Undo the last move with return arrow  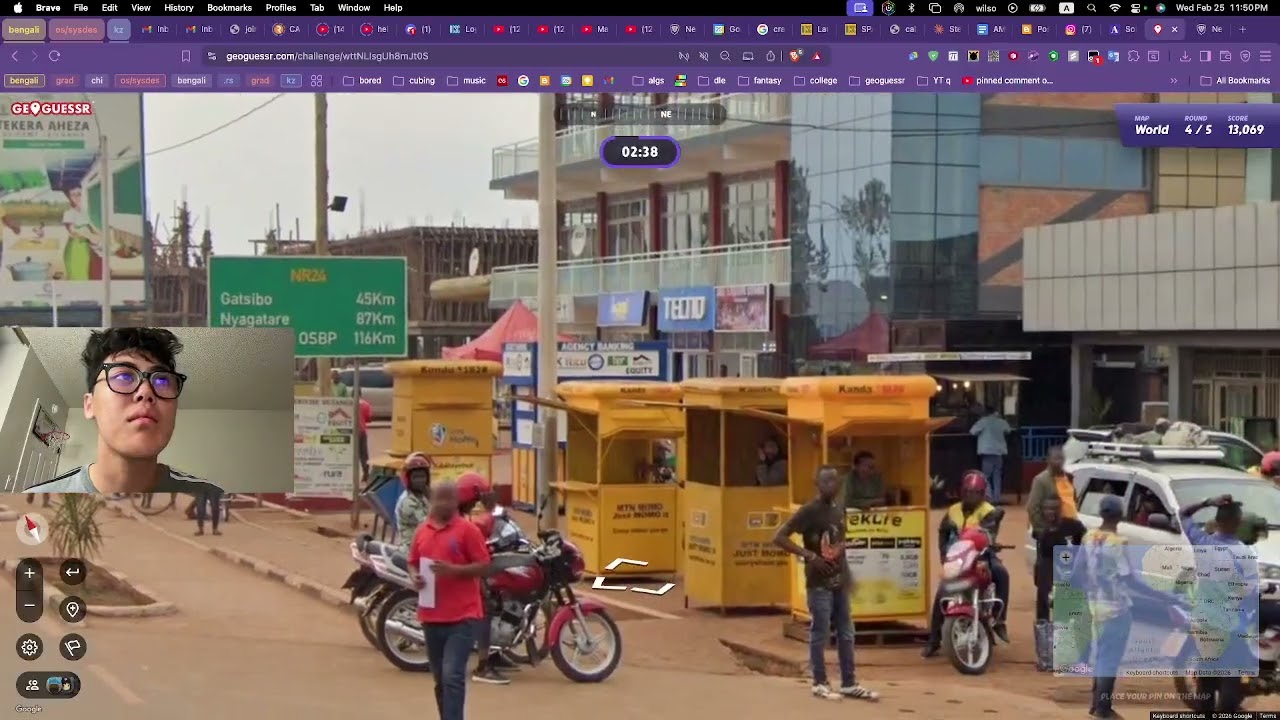(x=72, y=572)
